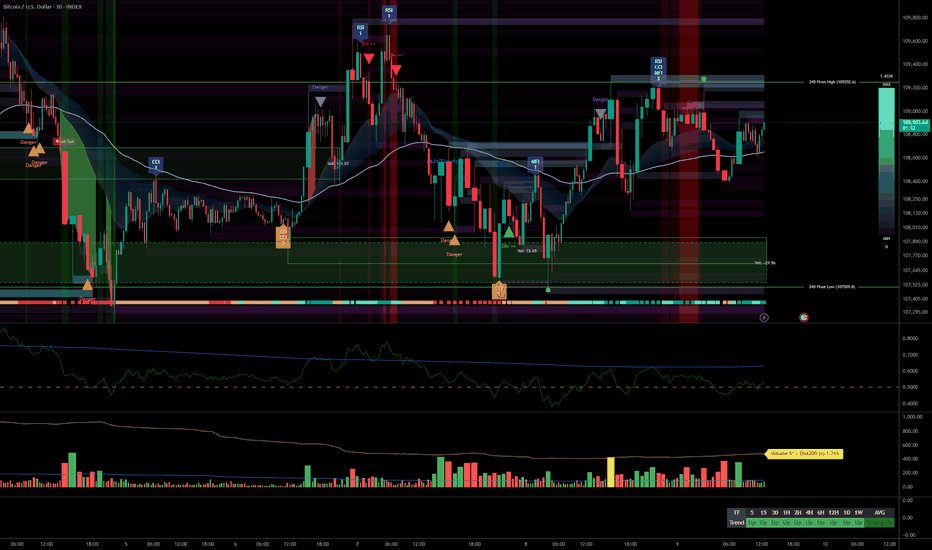Screen dimensions: 932x550
Task: Click the red down triangle under first Div
Action: click(369, 58)
